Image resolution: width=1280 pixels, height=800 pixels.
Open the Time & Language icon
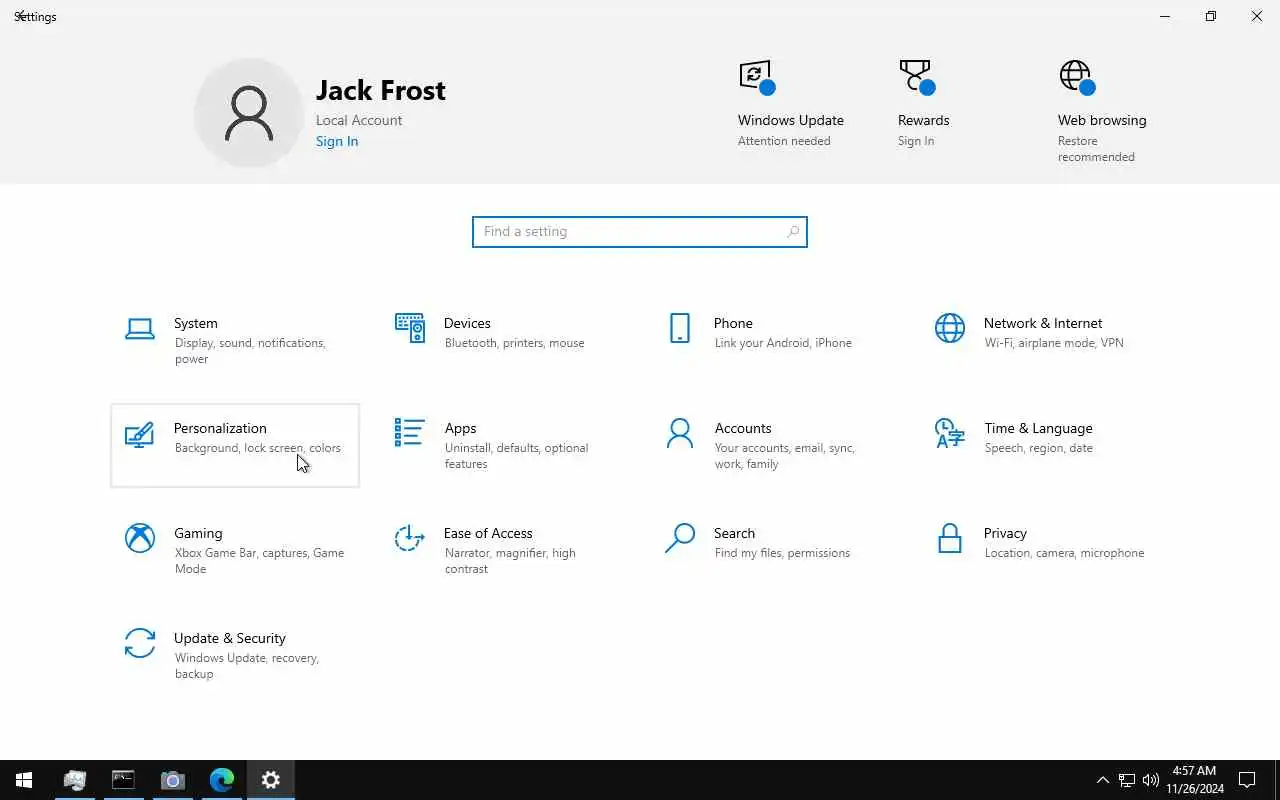point(950,433)
